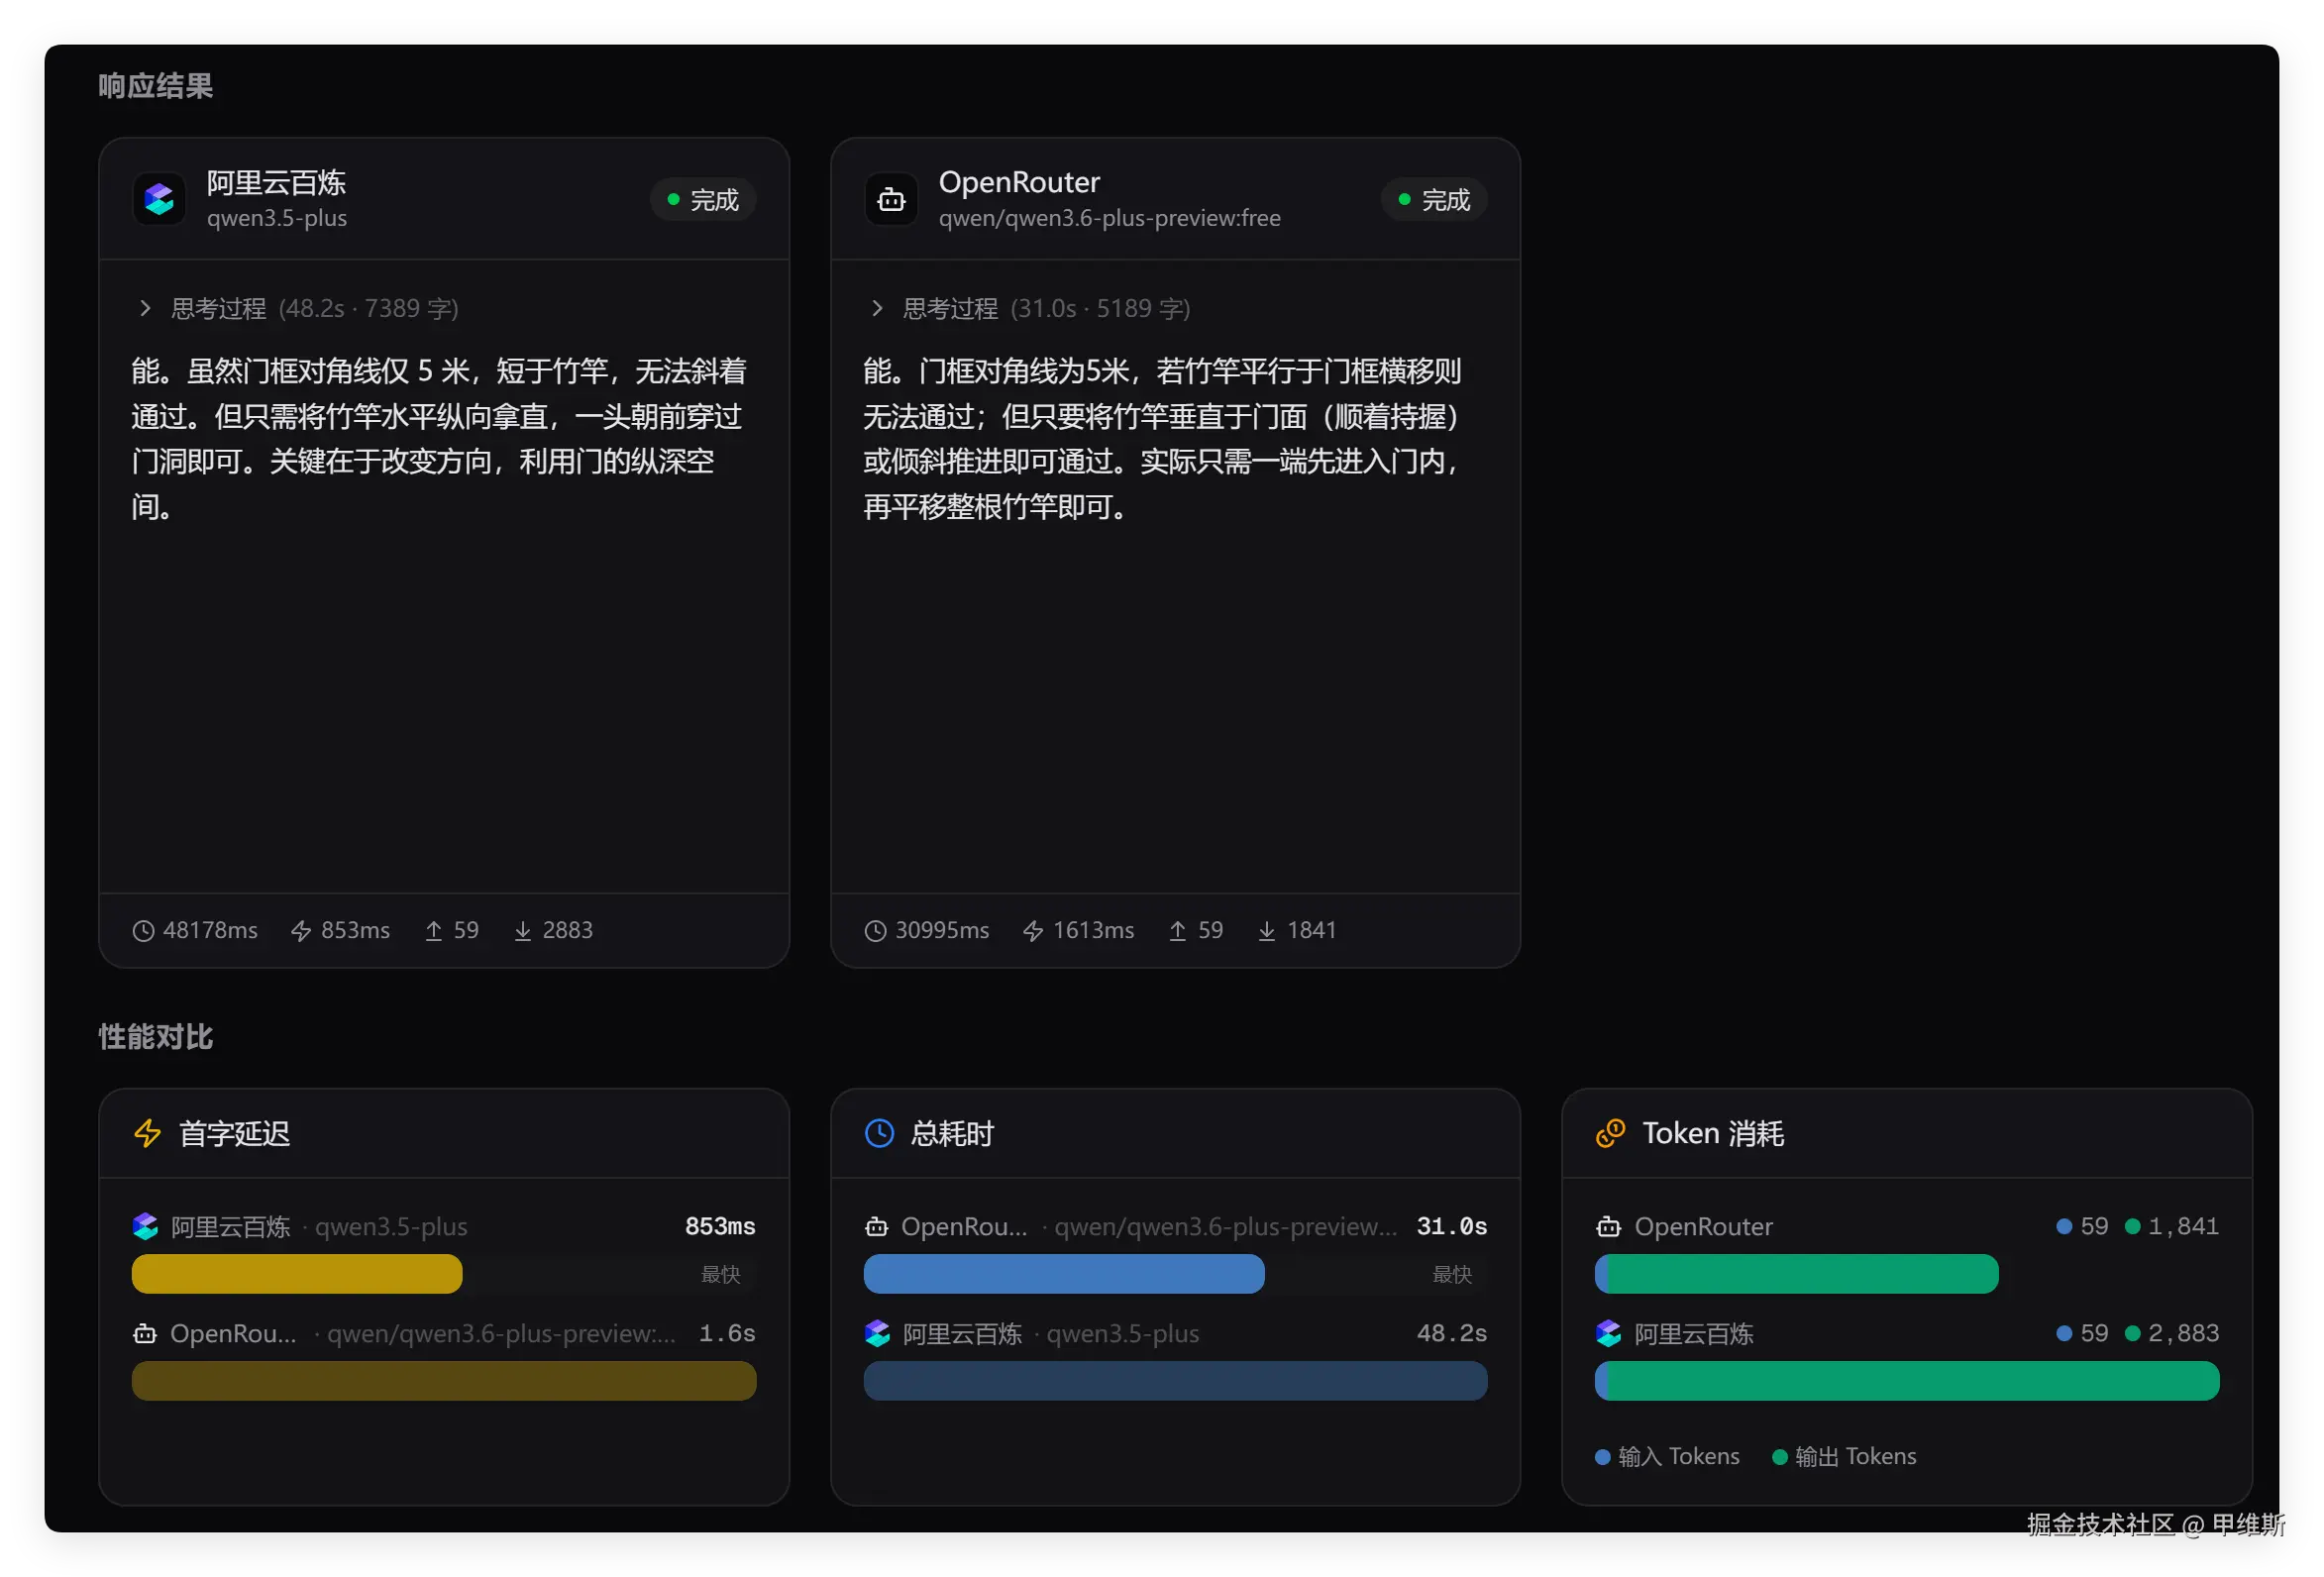Click the 853ms yellow latency bar
2324x1577 pixels.
(297, 1274)
